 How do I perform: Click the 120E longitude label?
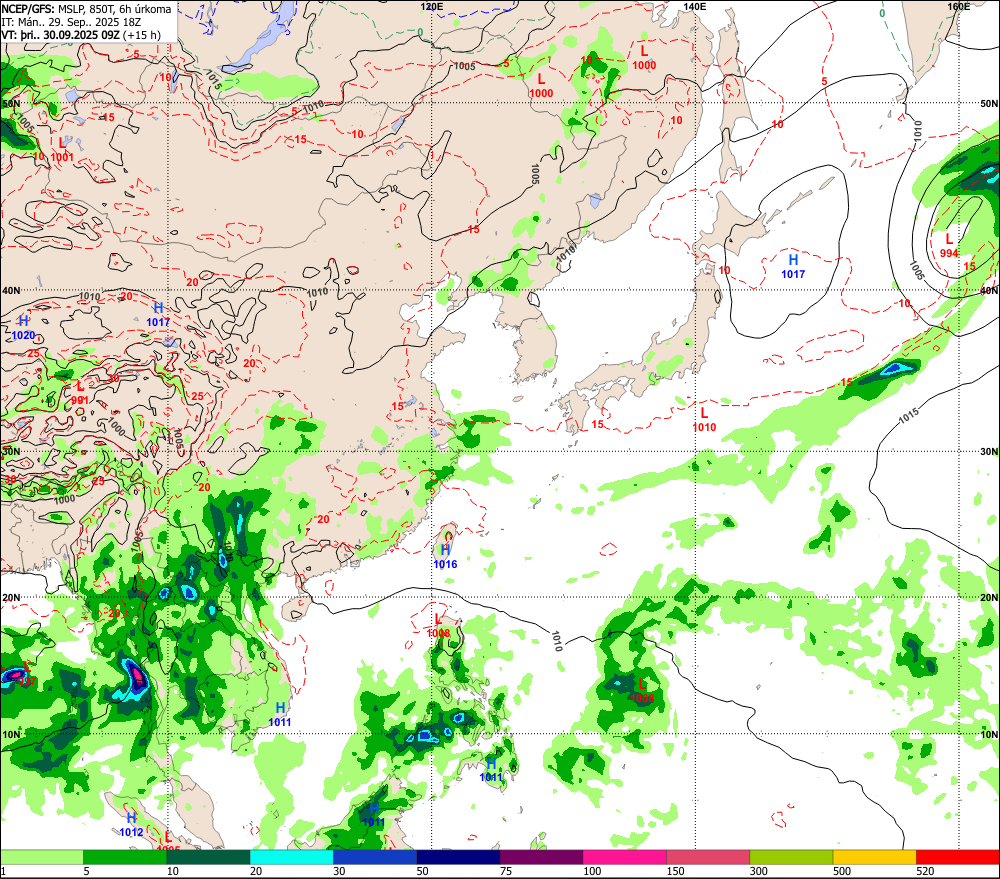point(432,6)
